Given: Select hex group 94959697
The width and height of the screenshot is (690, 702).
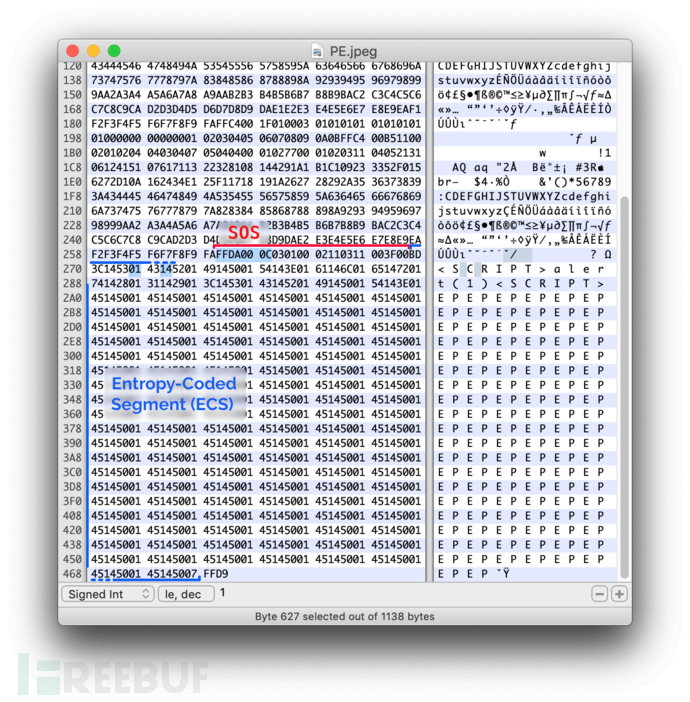Looking at the screenshot, I should [x=396, y=211].
